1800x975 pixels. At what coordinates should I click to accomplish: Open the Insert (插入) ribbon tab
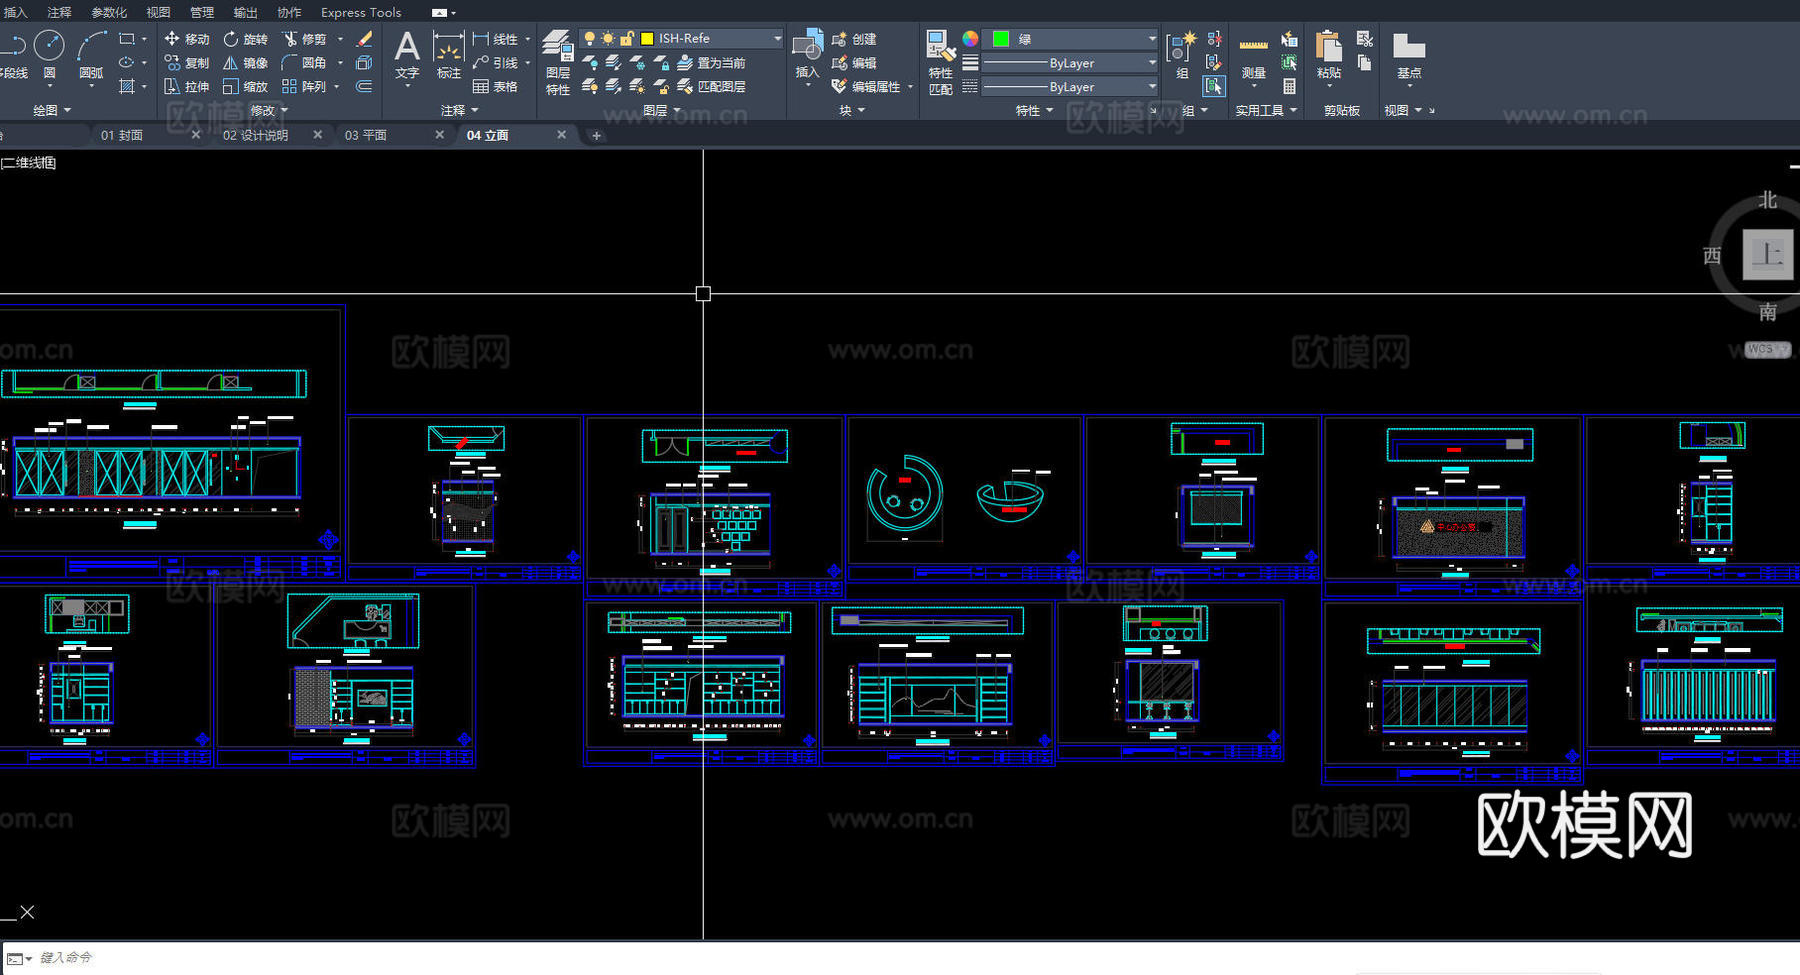[16, 12]
